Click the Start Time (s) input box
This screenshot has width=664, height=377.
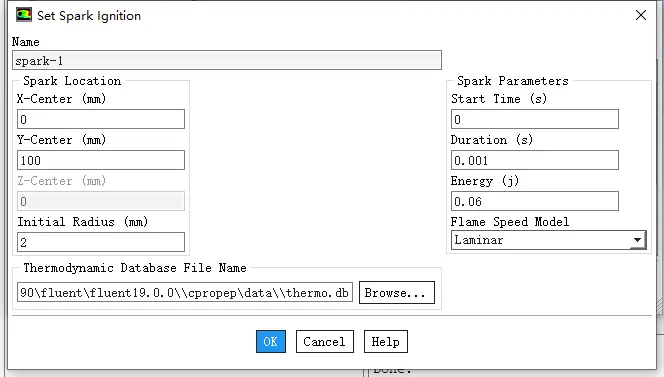tap(535, 119)
